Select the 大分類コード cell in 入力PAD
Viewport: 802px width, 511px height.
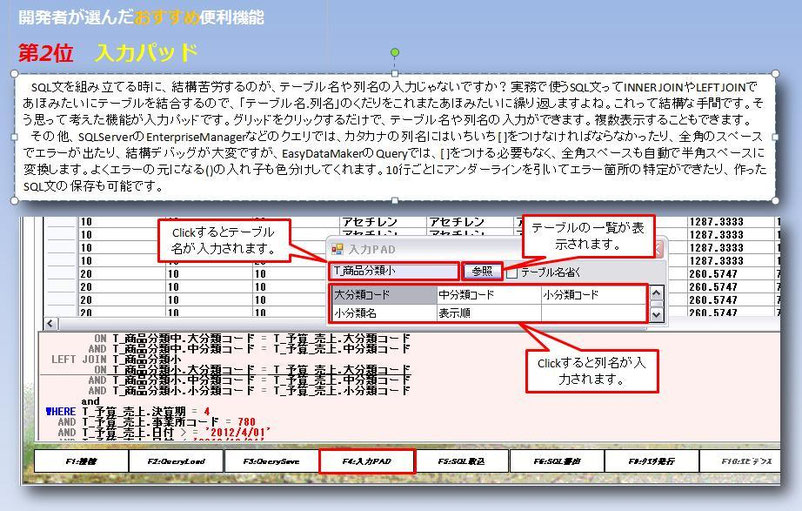point(384,295)
